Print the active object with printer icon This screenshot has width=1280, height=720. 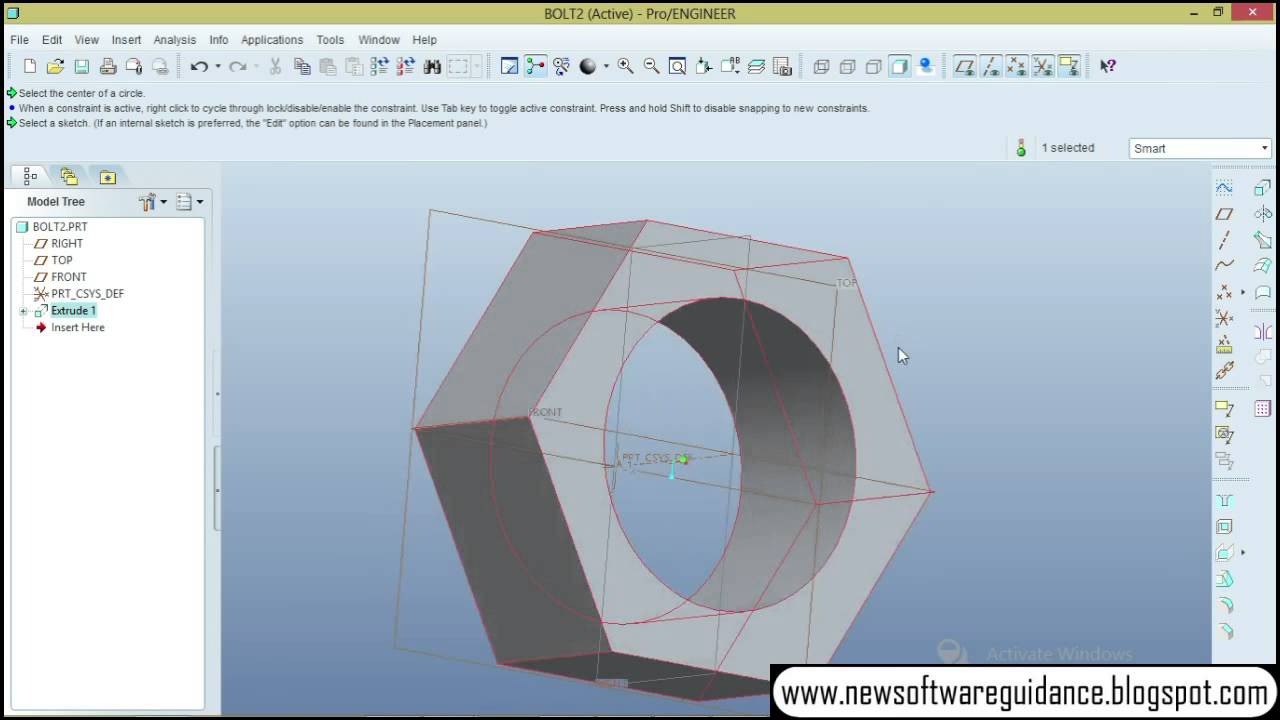pos(108,66)
